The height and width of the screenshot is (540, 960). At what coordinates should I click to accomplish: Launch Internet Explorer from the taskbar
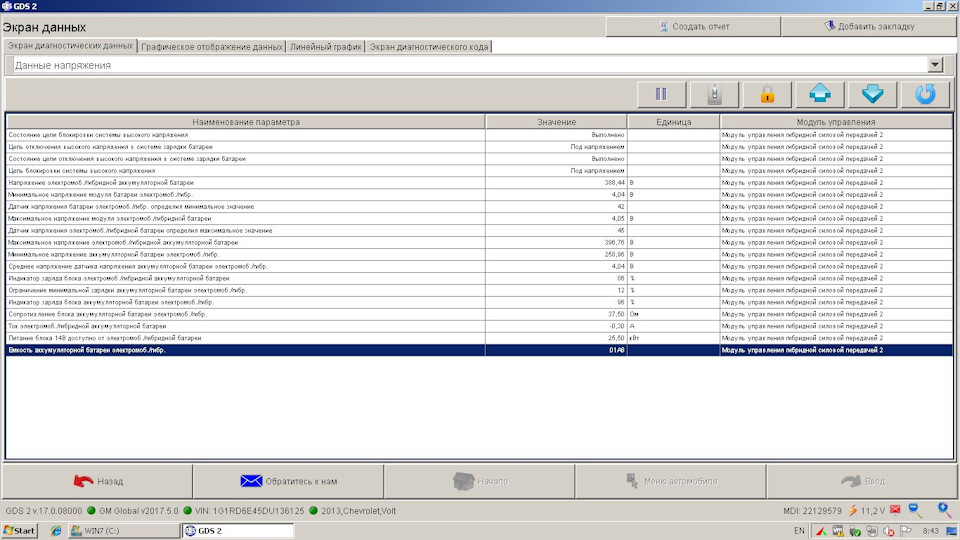(56, 531)
